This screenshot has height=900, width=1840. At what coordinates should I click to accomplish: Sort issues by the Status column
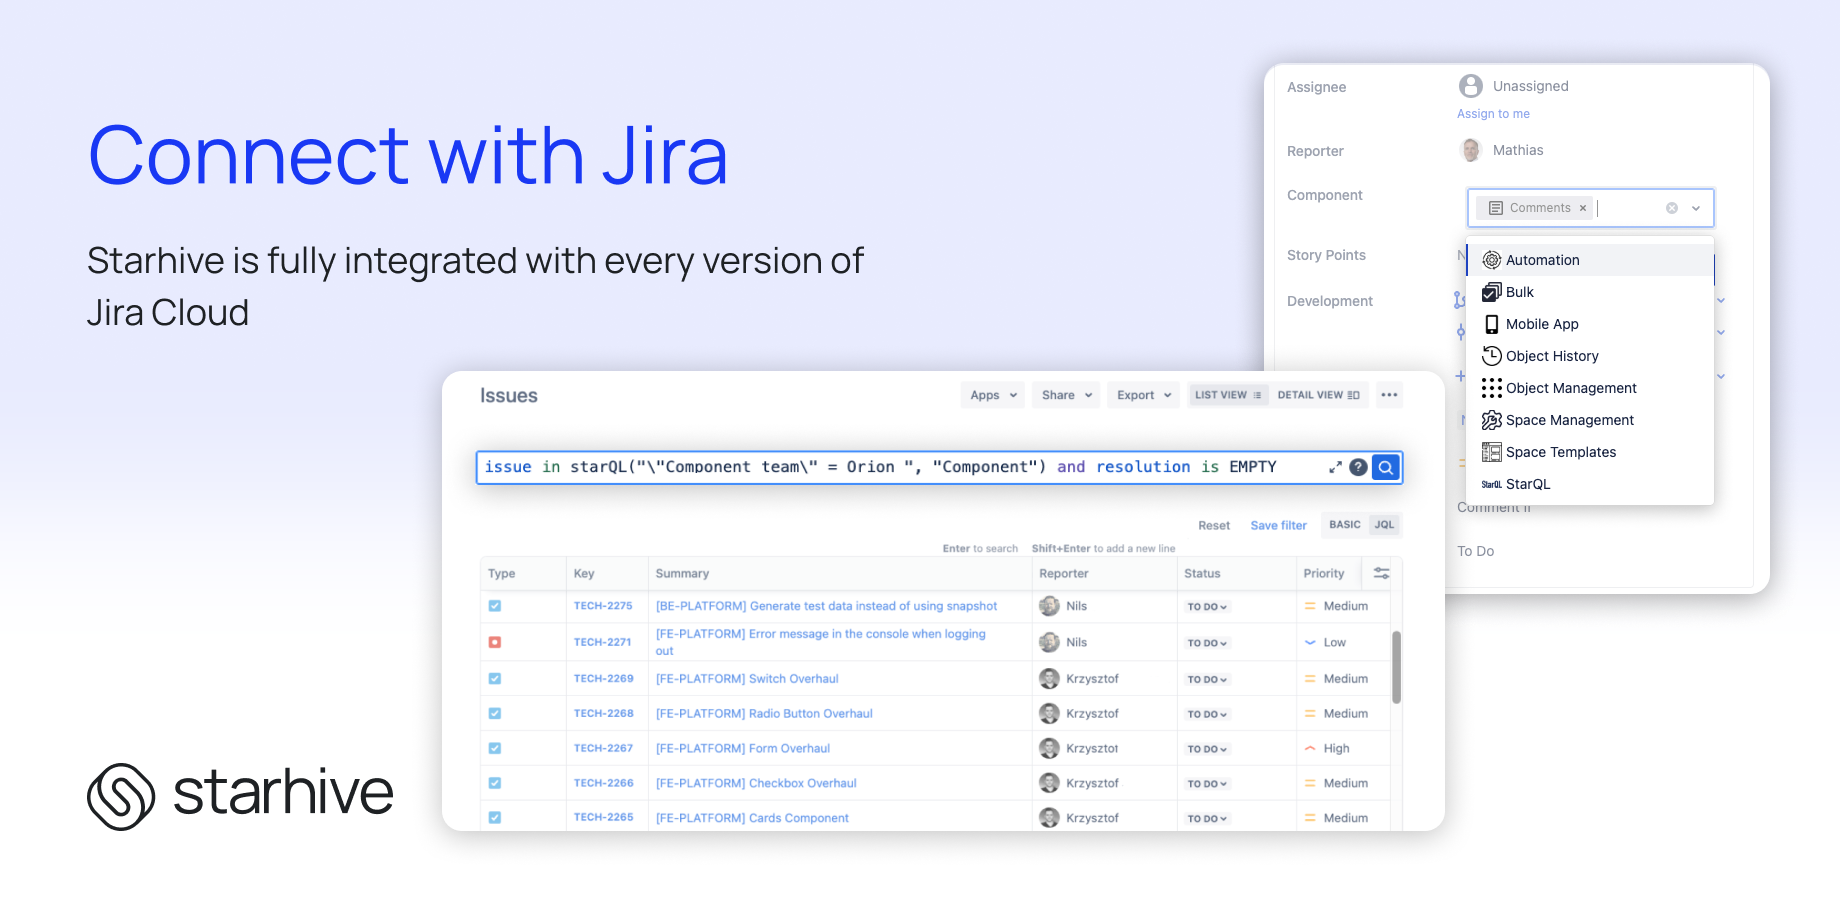(x=1202, y=574)
